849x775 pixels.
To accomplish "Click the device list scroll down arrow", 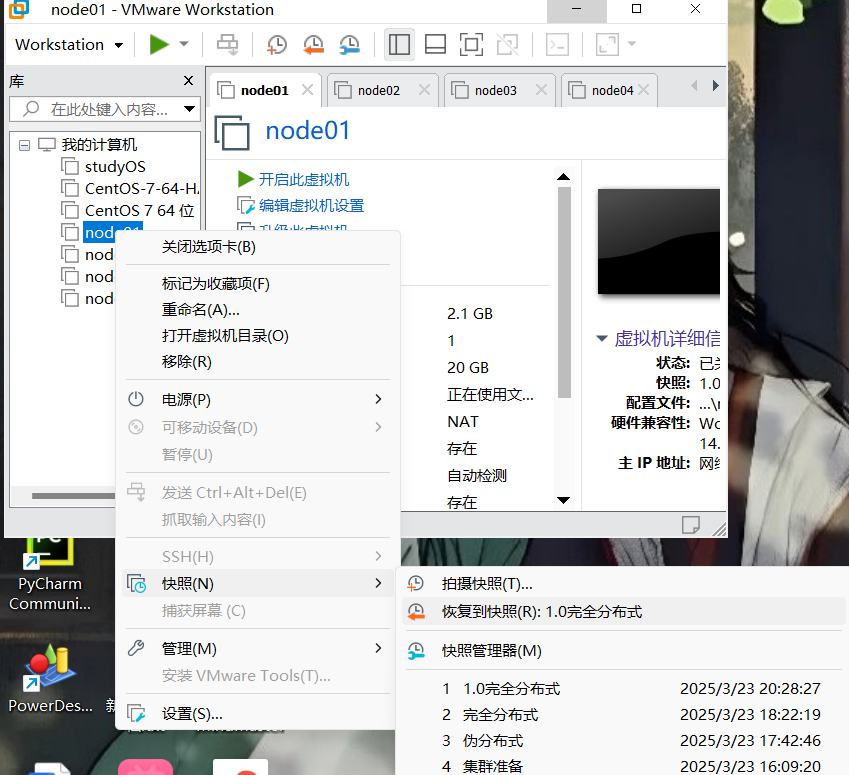I will coord(564,500).
